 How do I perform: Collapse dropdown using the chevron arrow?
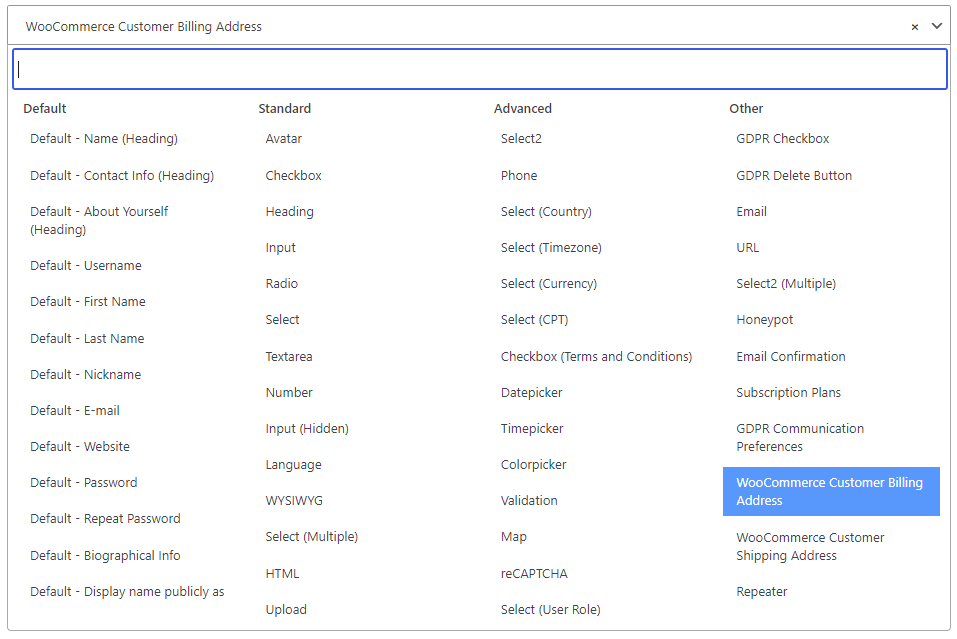(936, 26)
